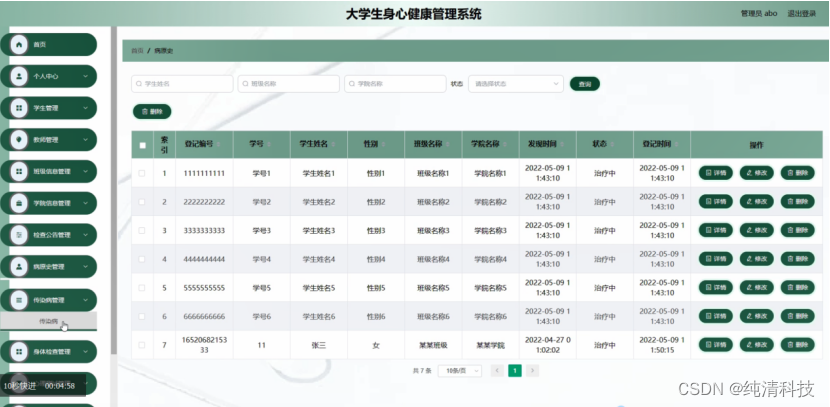Sort by 登记时间 column arrows
The image size is (830, 407).
[x=675, y=144]
